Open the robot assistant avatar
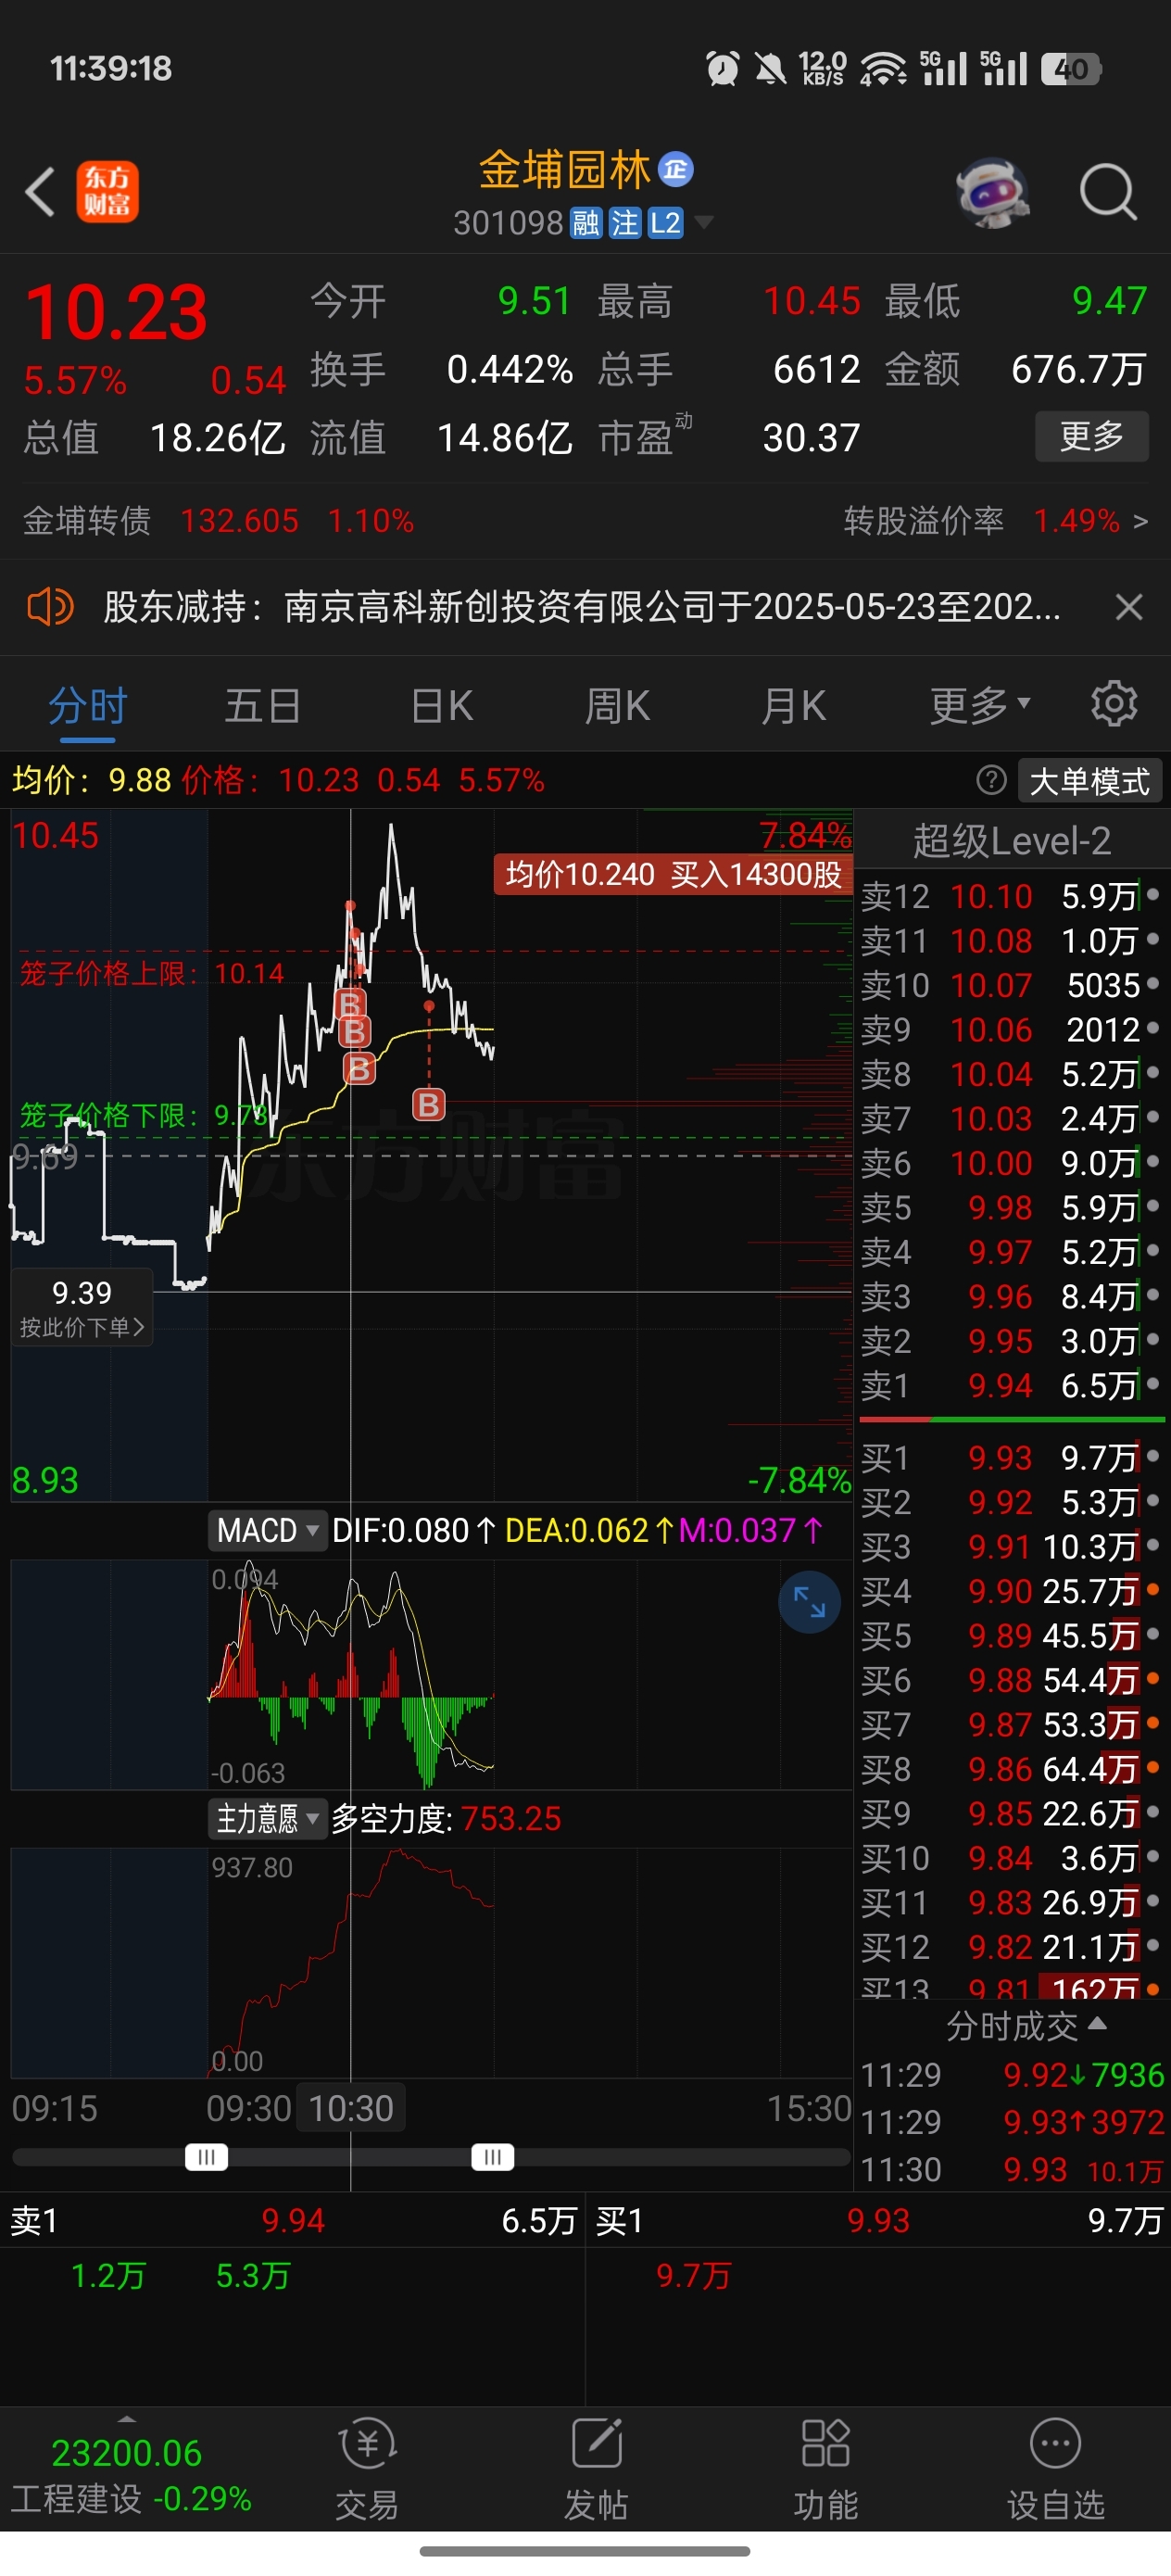 [992, 191]
